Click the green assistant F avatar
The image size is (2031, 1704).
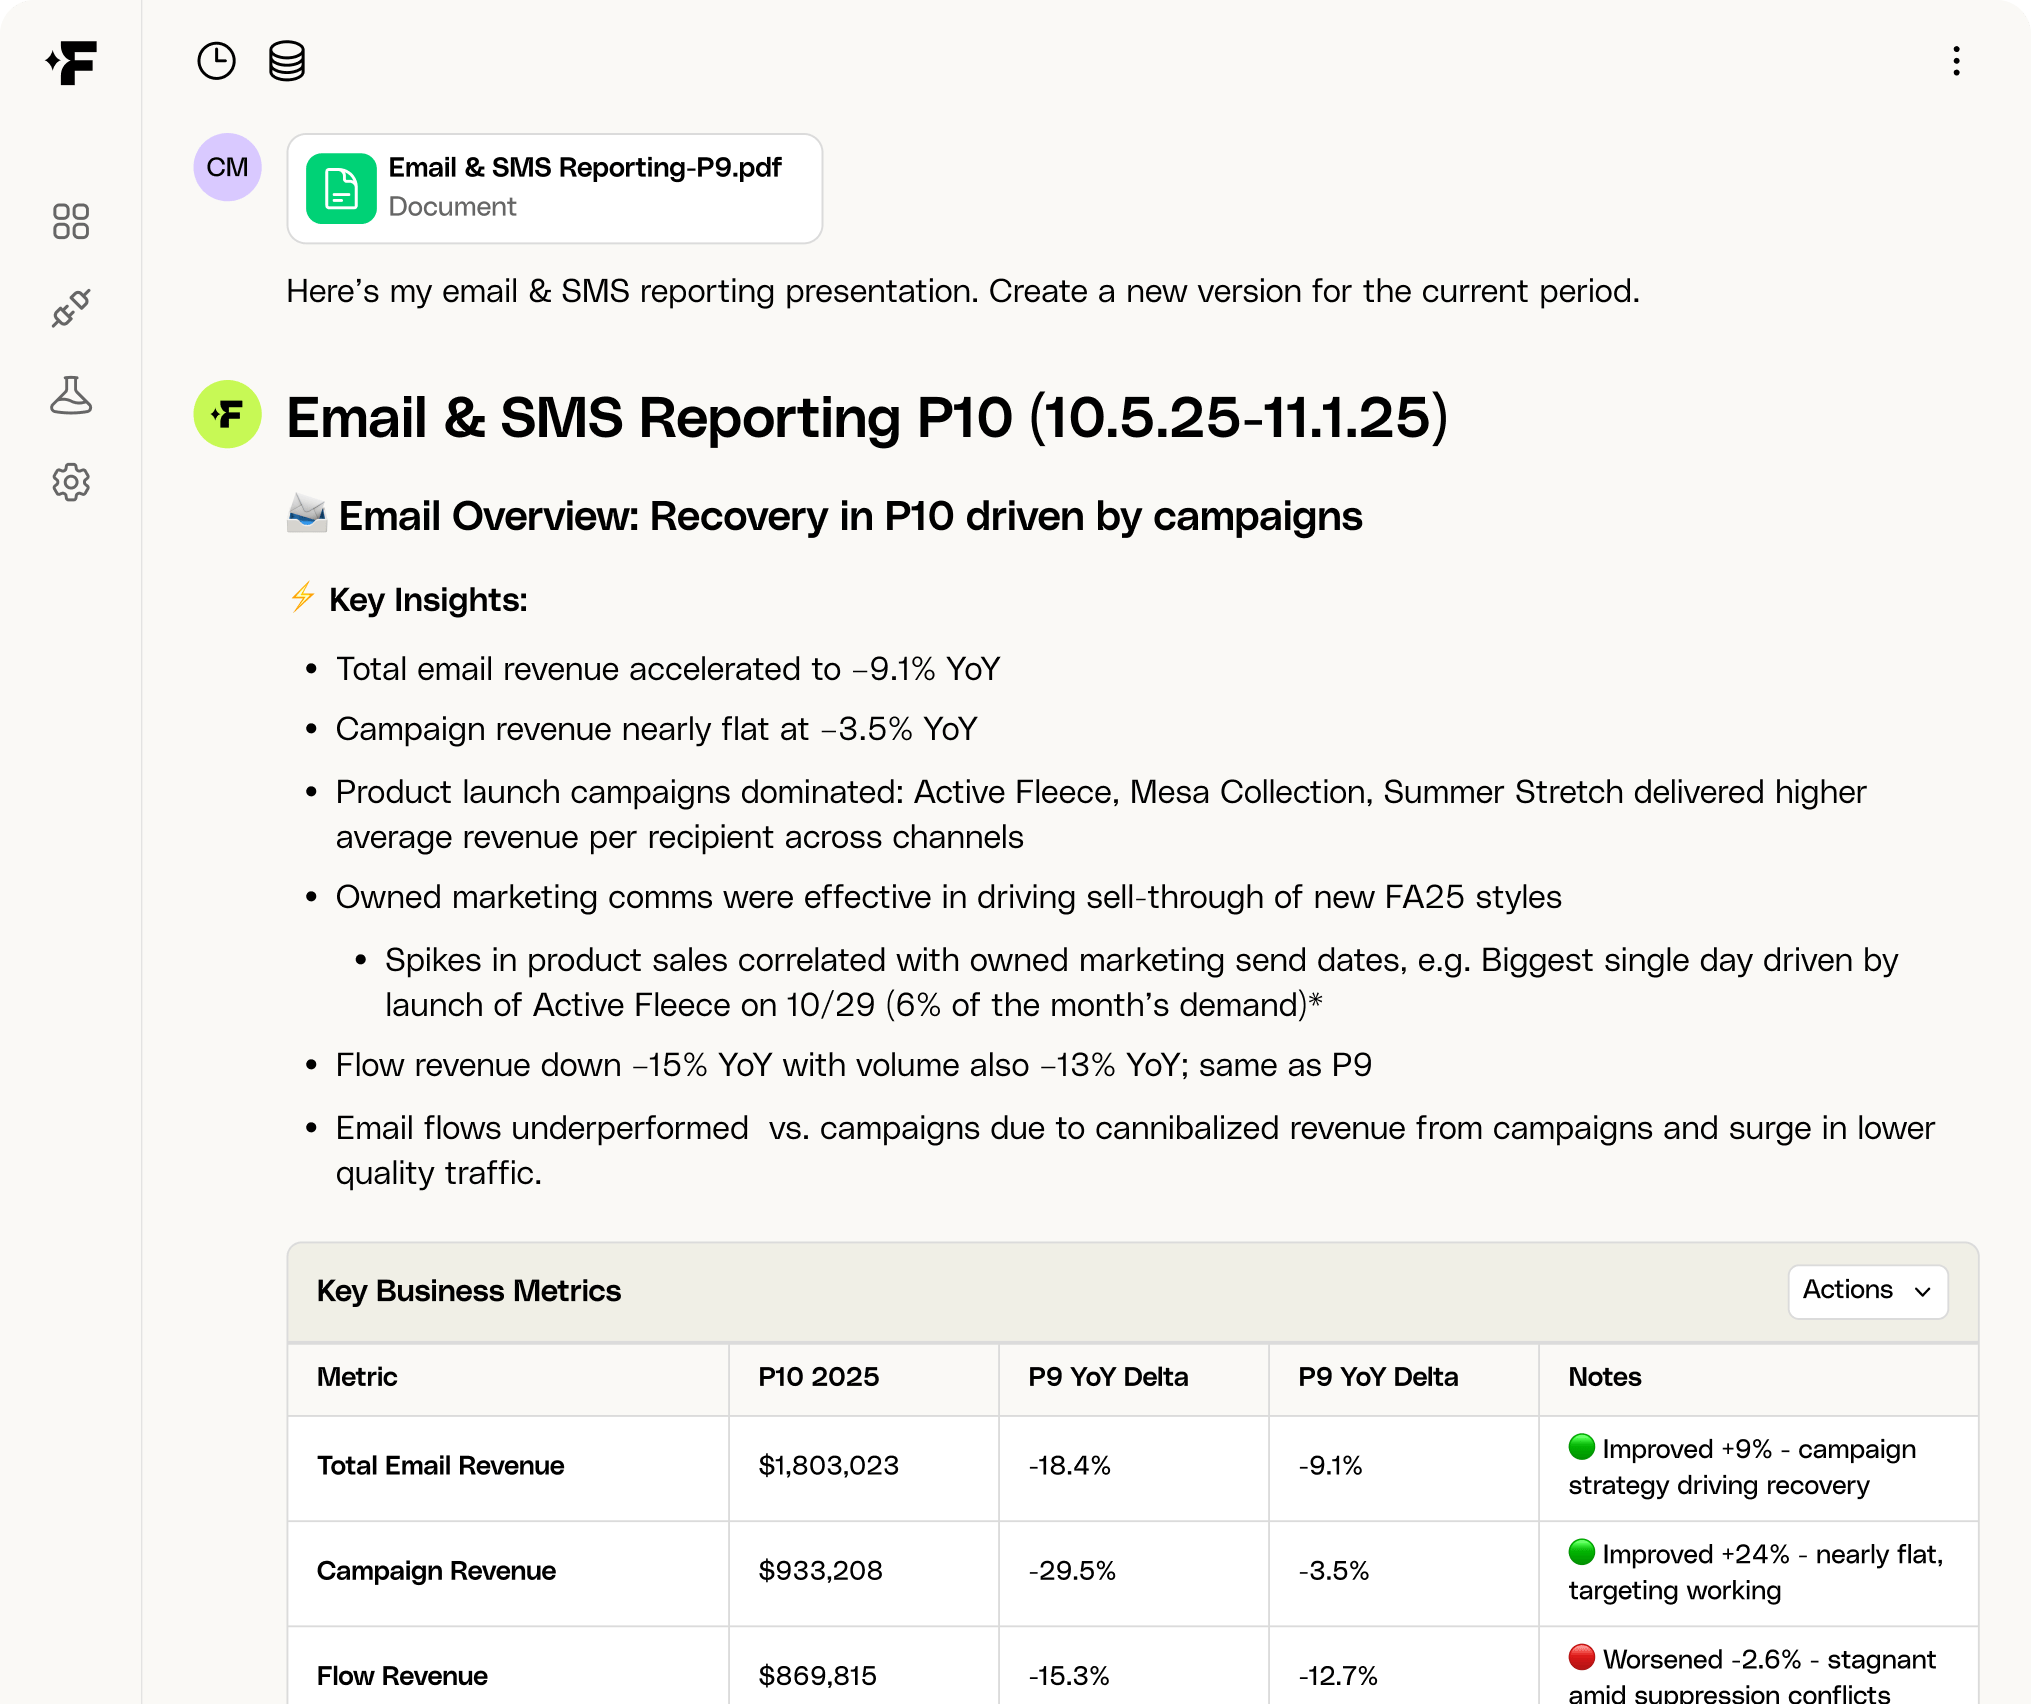[x=228, y=414]
